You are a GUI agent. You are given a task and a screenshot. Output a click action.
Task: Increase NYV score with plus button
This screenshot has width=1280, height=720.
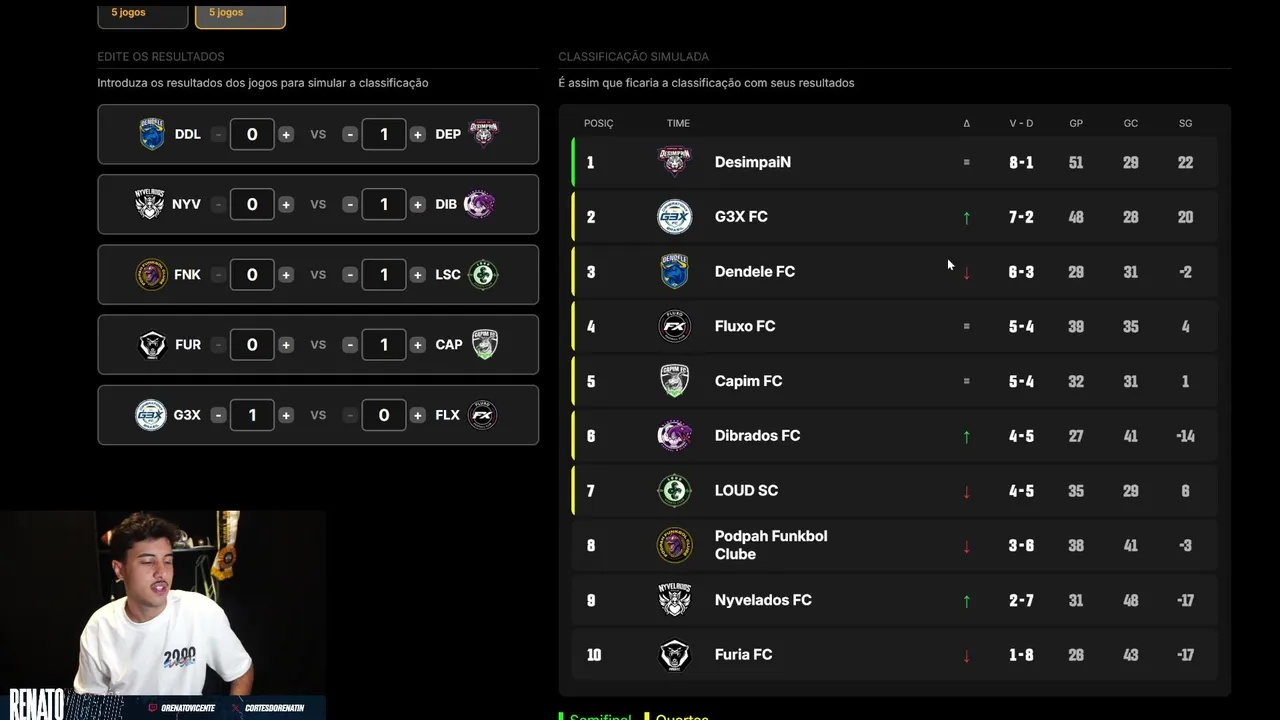[x=286, y=204]
